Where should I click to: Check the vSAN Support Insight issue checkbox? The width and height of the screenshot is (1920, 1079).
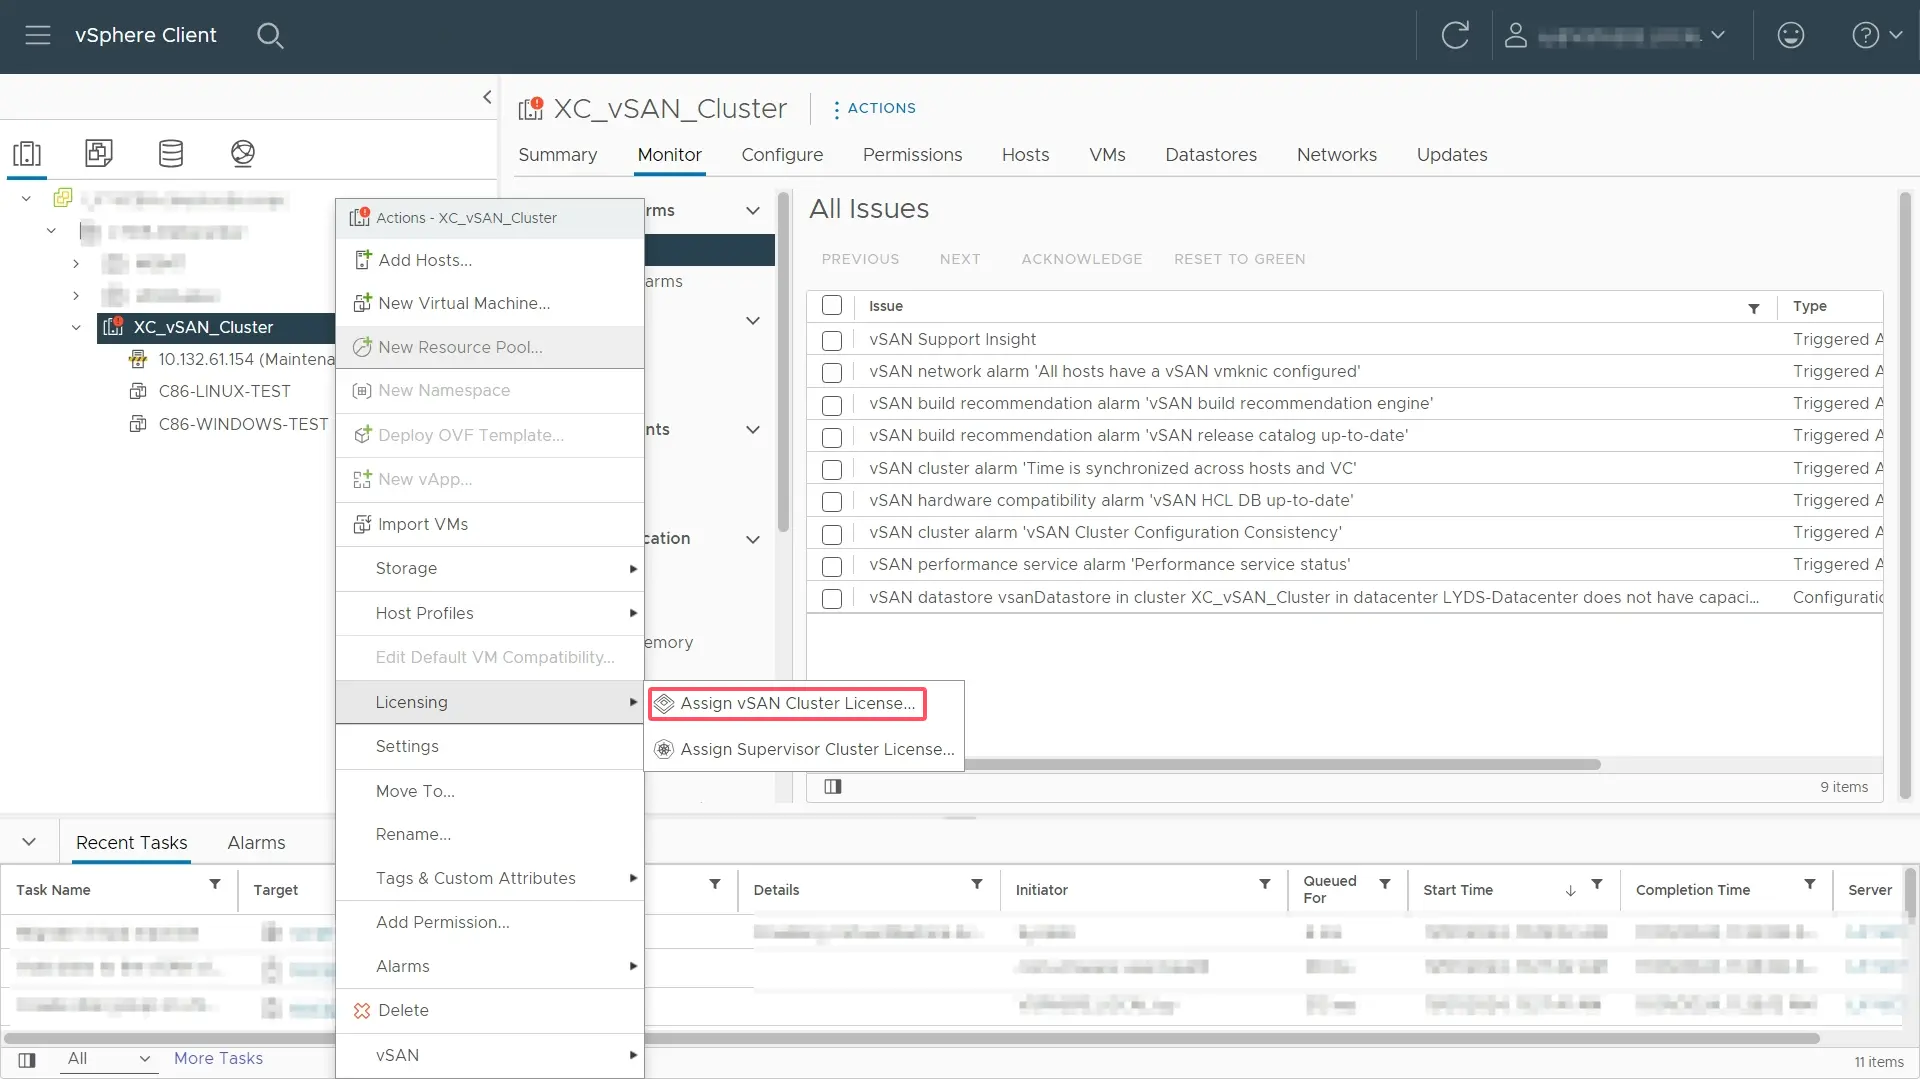pyautogui.click(x=831, y=340)
